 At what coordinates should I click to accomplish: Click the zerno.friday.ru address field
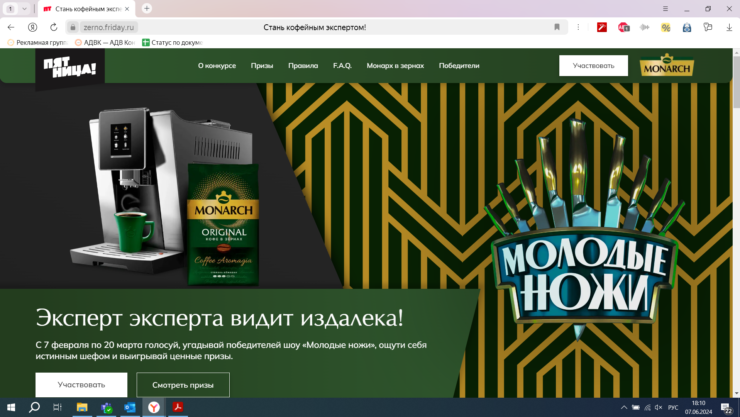click(109, 27)
